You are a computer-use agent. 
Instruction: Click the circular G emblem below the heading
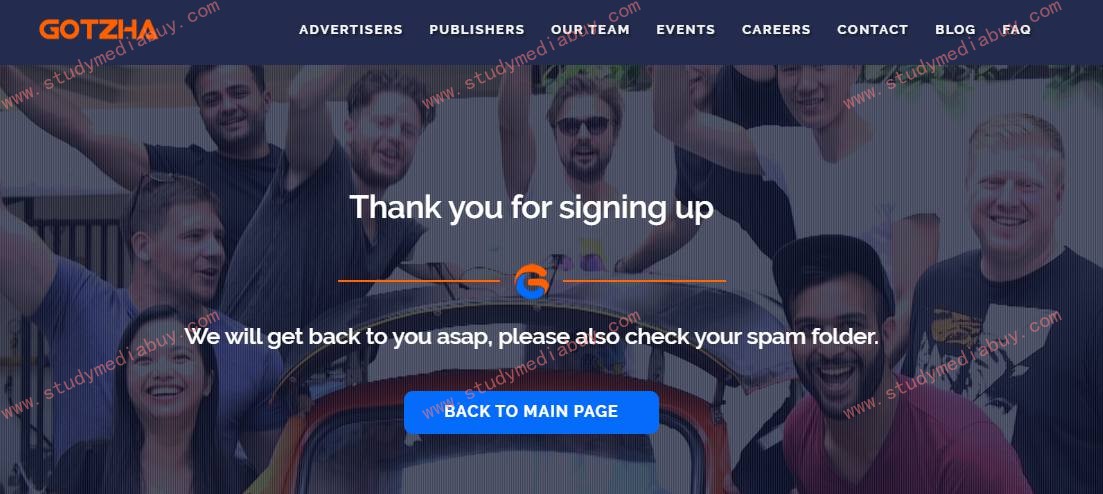click(531, 281)
